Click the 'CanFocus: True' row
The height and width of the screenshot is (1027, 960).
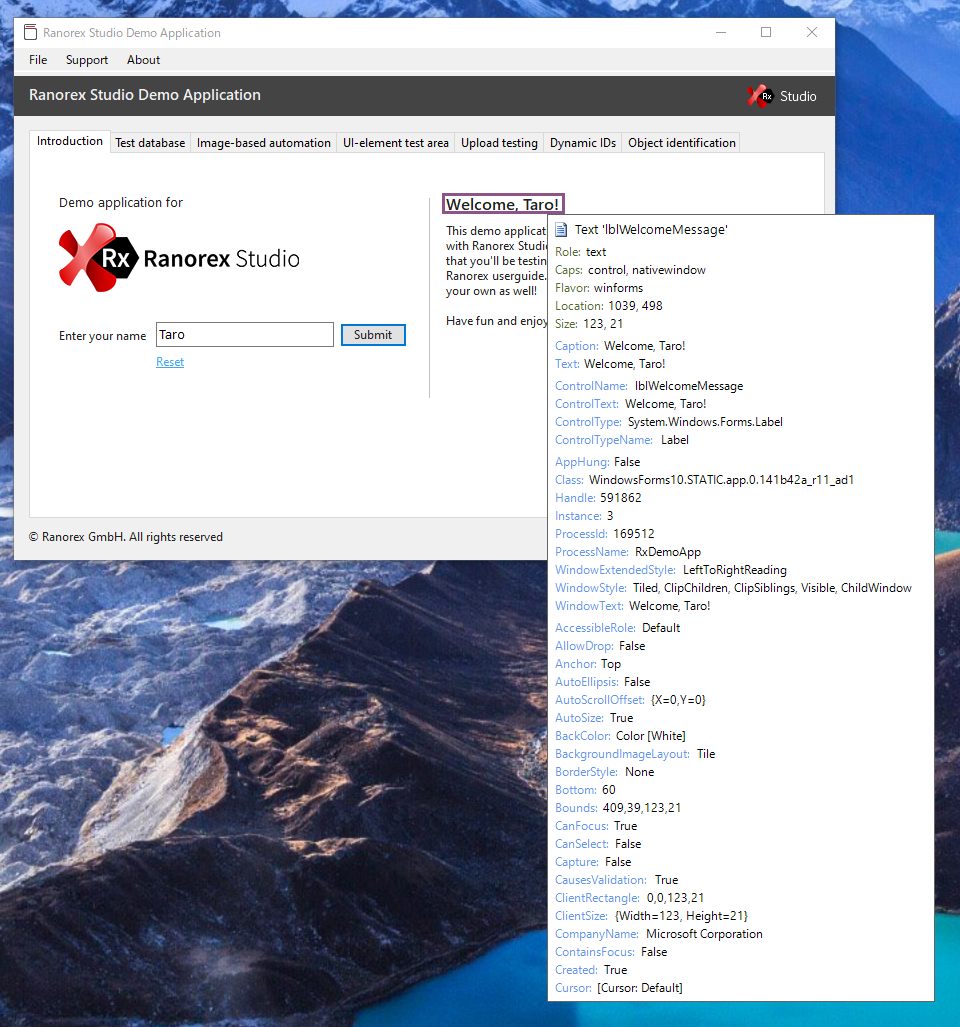pyautogui.click(x=596, y=826)
